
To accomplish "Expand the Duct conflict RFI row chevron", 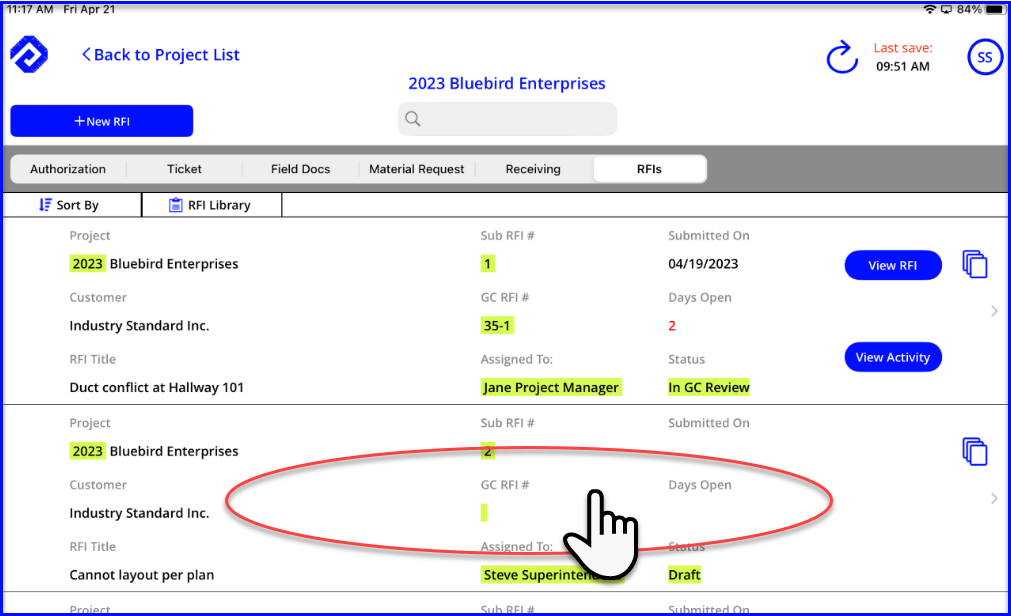I will (994, 312).
